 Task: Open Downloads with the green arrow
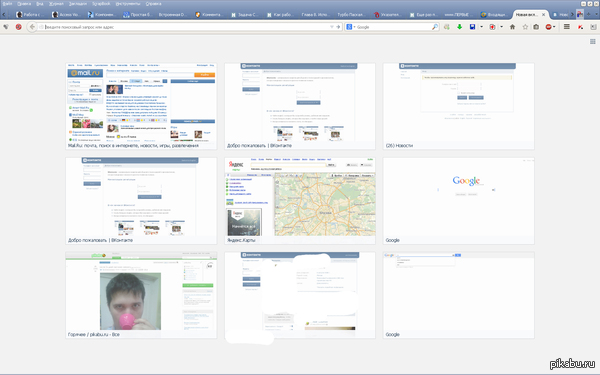coord(460,27)
